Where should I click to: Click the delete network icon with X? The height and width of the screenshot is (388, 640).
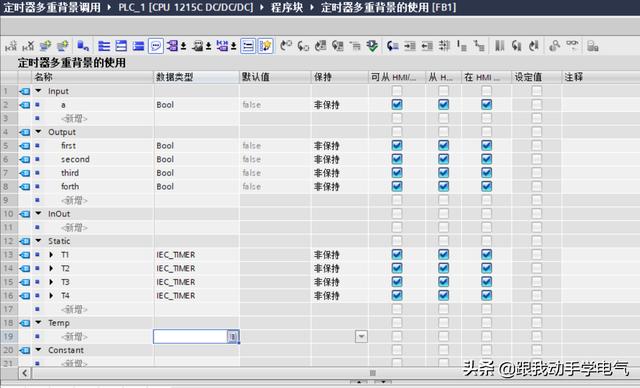pyautogui.click(x=28, y=46)
